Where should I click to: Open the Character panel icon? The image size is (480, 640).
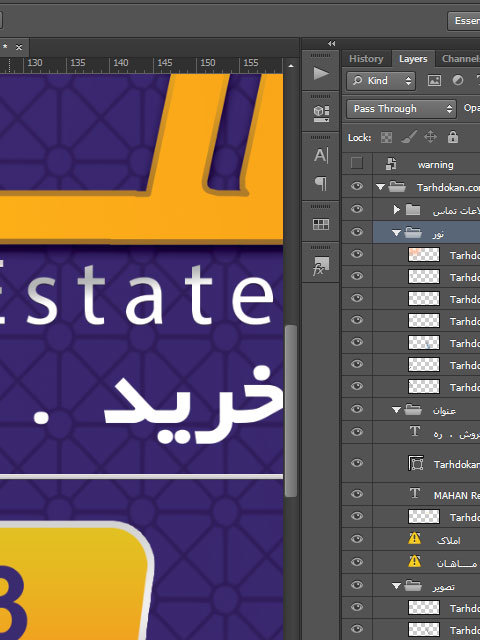(x=321, y=156)
